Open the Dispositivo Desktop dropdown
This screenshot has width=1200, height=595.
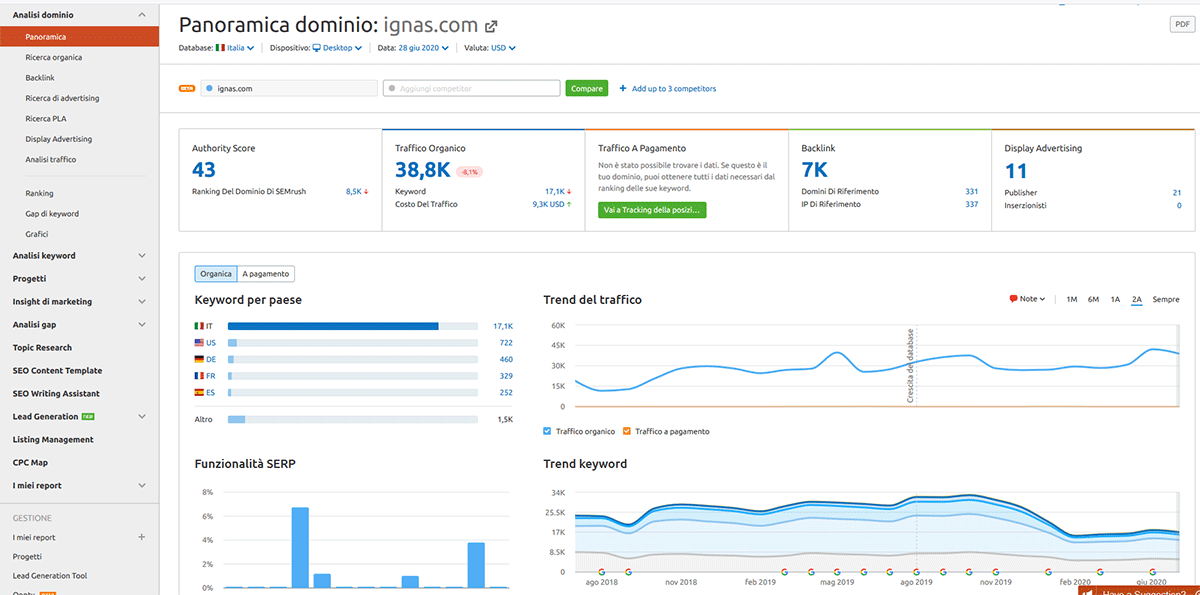(x=337, y=47)
